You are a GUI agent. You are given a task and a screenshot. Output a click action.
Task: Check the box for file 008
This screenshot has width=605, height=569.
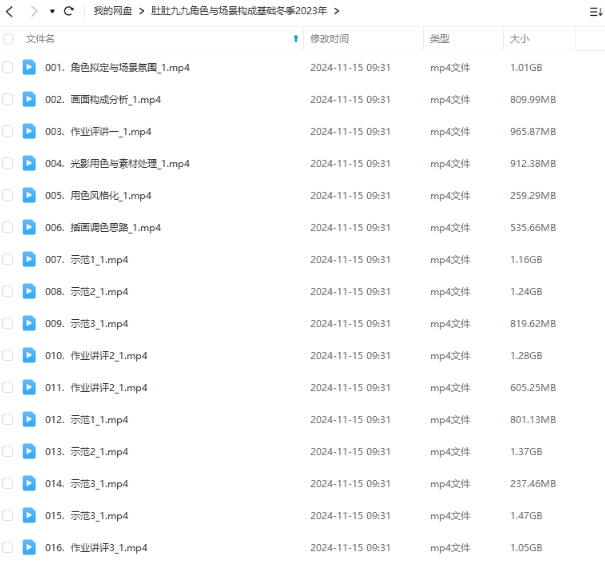coord(8,291)
